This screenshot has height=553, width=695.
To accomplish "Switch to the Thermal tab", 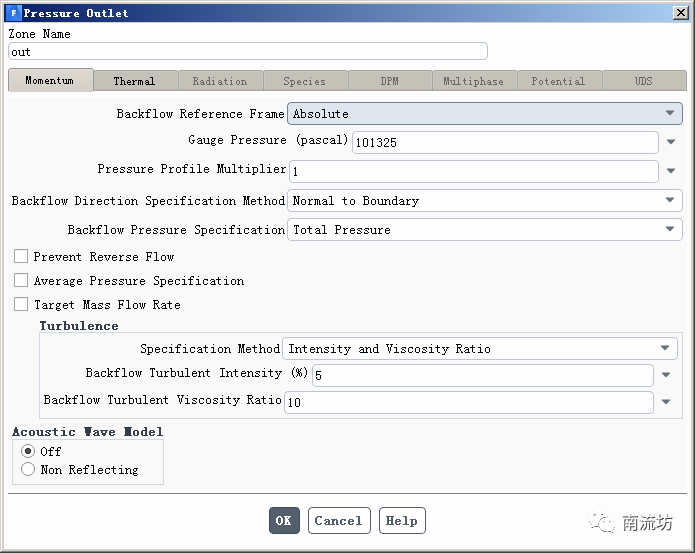I will pos(134,81).
